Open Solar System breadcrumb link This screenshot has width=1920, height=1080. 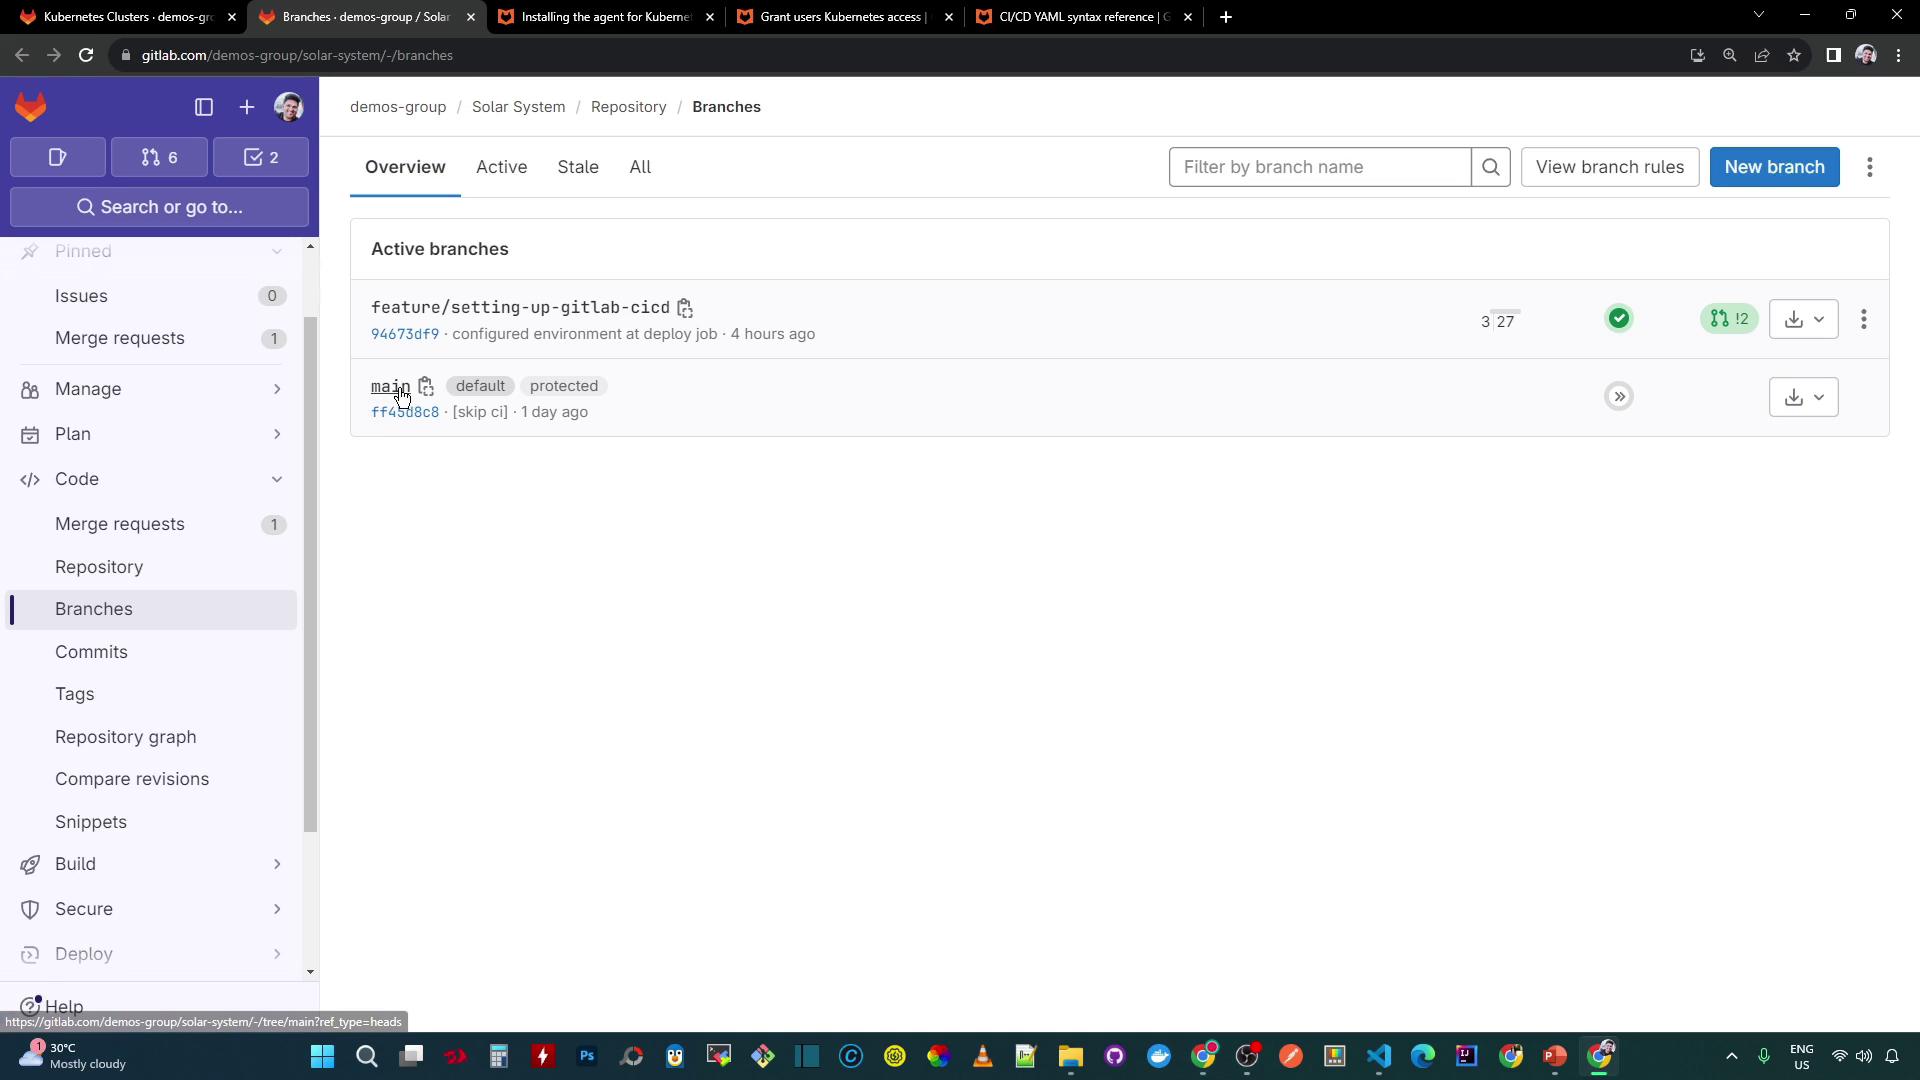click(x=518, y=107)
